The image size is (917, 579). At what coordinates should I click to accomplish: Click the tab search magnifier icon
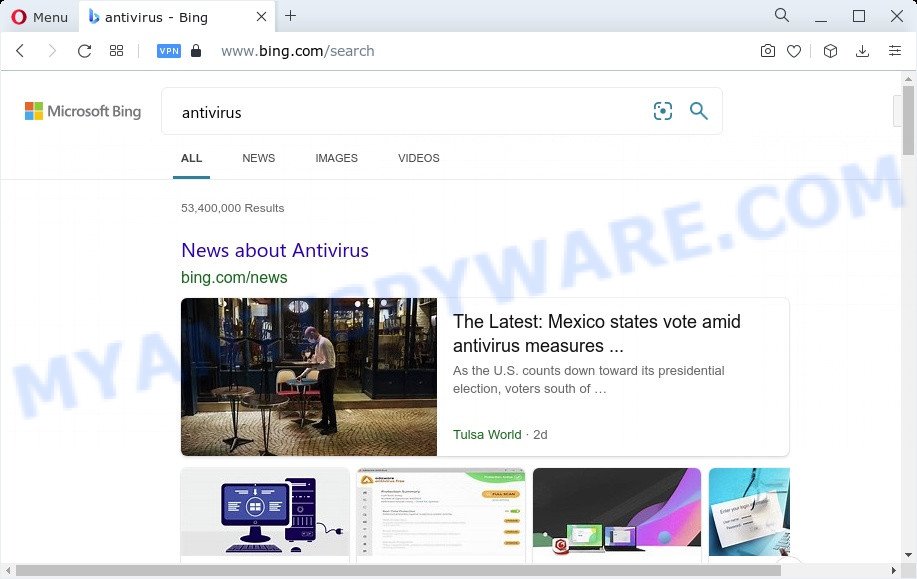coord(781,15)
